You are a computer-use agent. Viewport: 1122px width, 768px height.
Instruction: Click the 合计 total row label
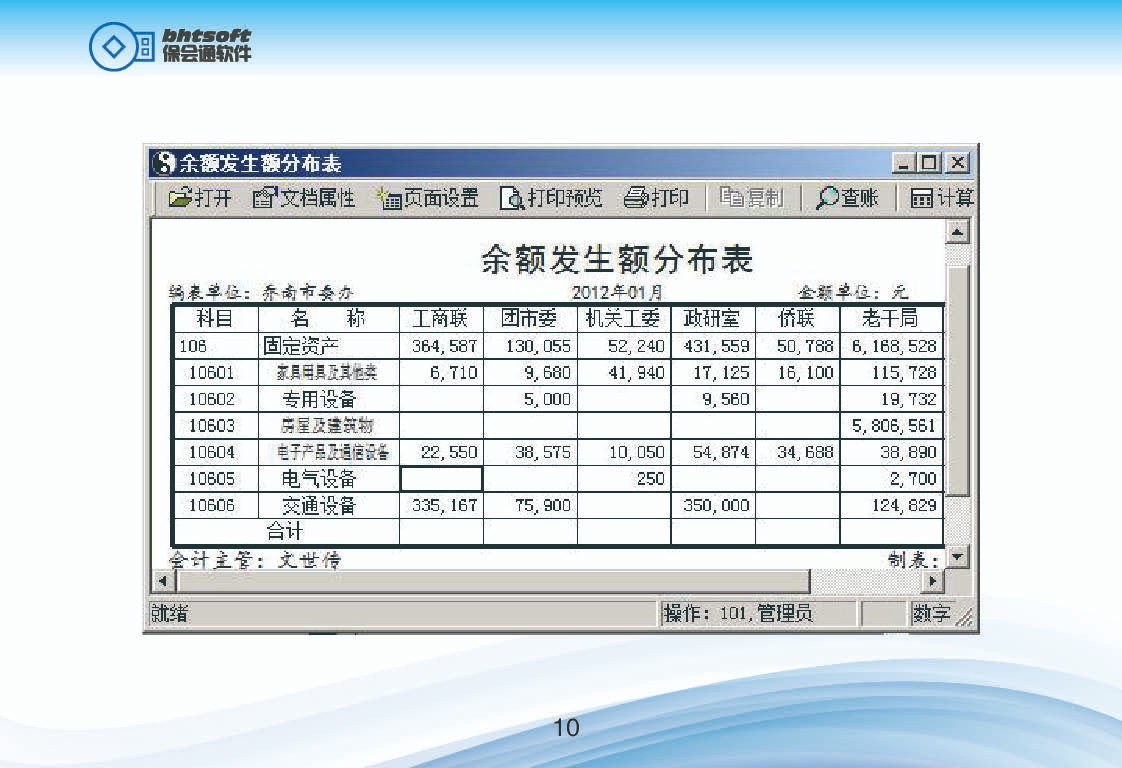point(285,532)
